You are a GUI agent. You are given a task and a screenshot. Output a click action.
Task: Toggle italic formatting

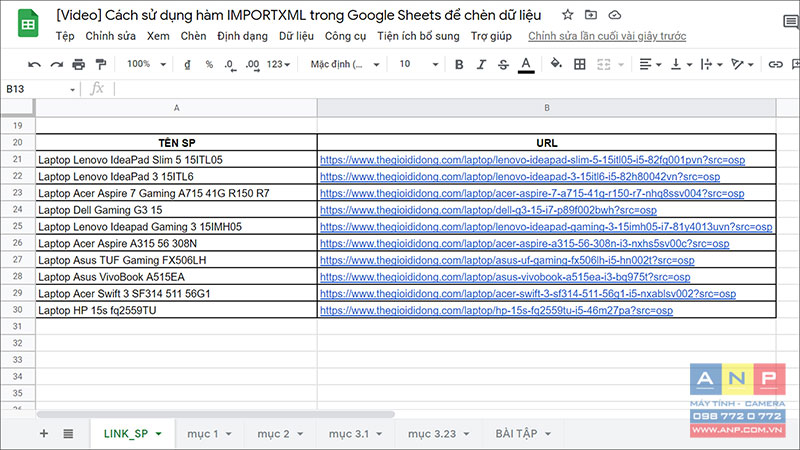[x=481, y=64]
